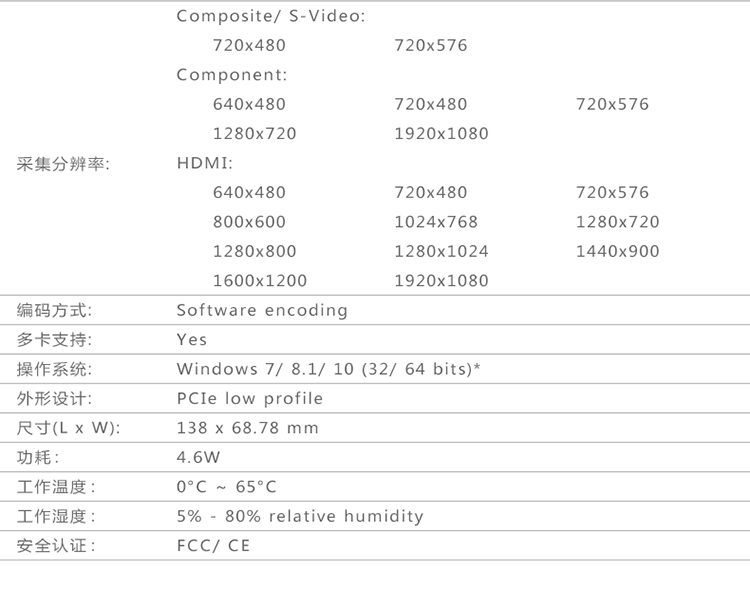The width and height of the screenshot is (750, 608).
Task: Click the 1024x768 resolution value
Action: click(436, 222)
